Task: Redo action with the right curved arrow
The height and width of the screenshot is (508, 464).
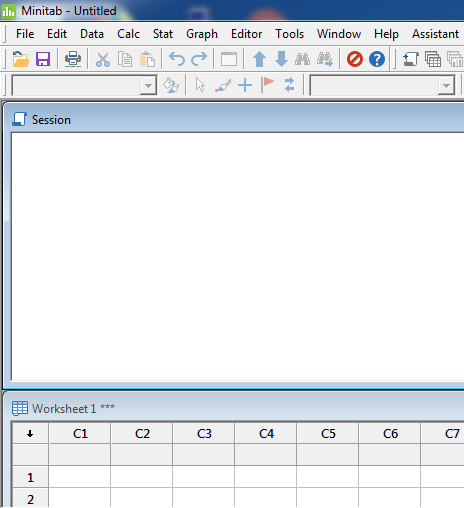Action: (199, 59)
